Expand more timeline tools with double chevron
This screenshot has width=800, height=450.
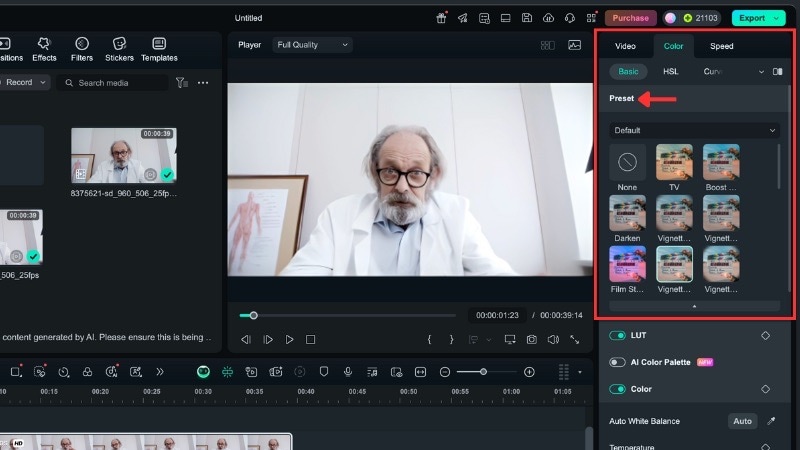point(160,372)
